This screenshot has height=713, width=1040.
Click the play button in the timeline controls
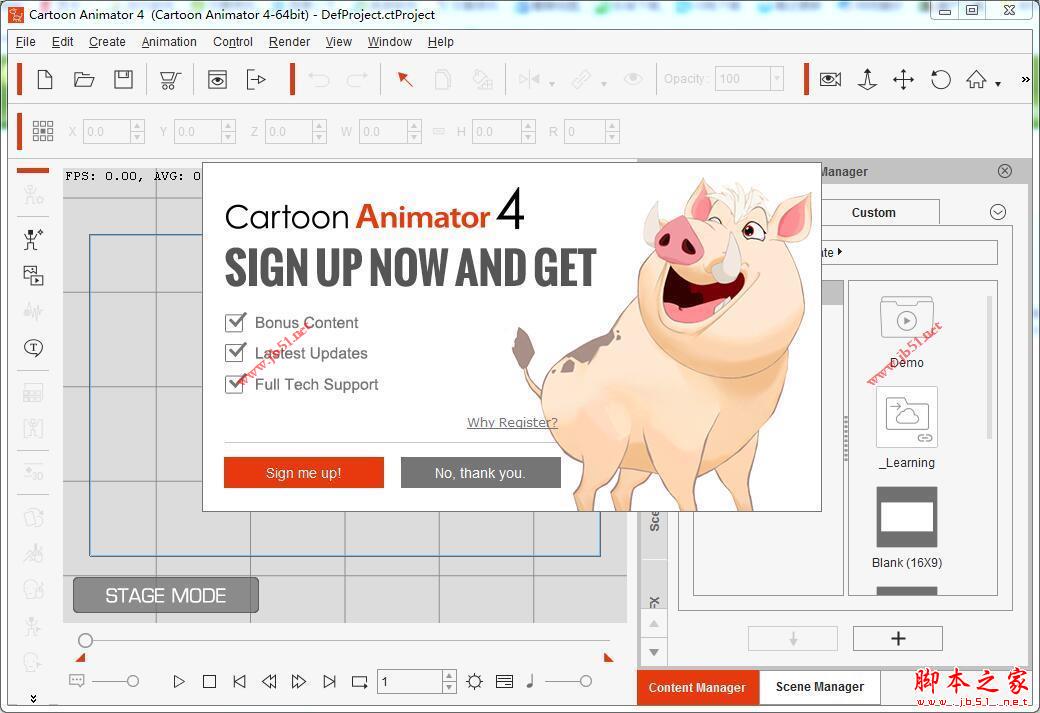(x=178, y=681)
